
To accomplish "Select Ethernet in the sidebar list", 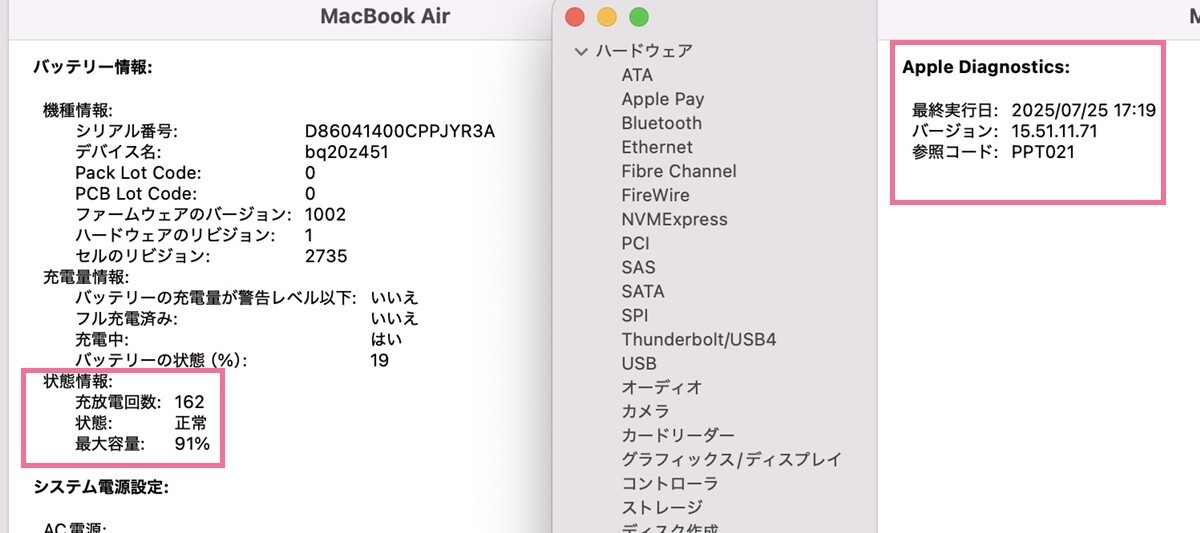I will tap(657, 147).
